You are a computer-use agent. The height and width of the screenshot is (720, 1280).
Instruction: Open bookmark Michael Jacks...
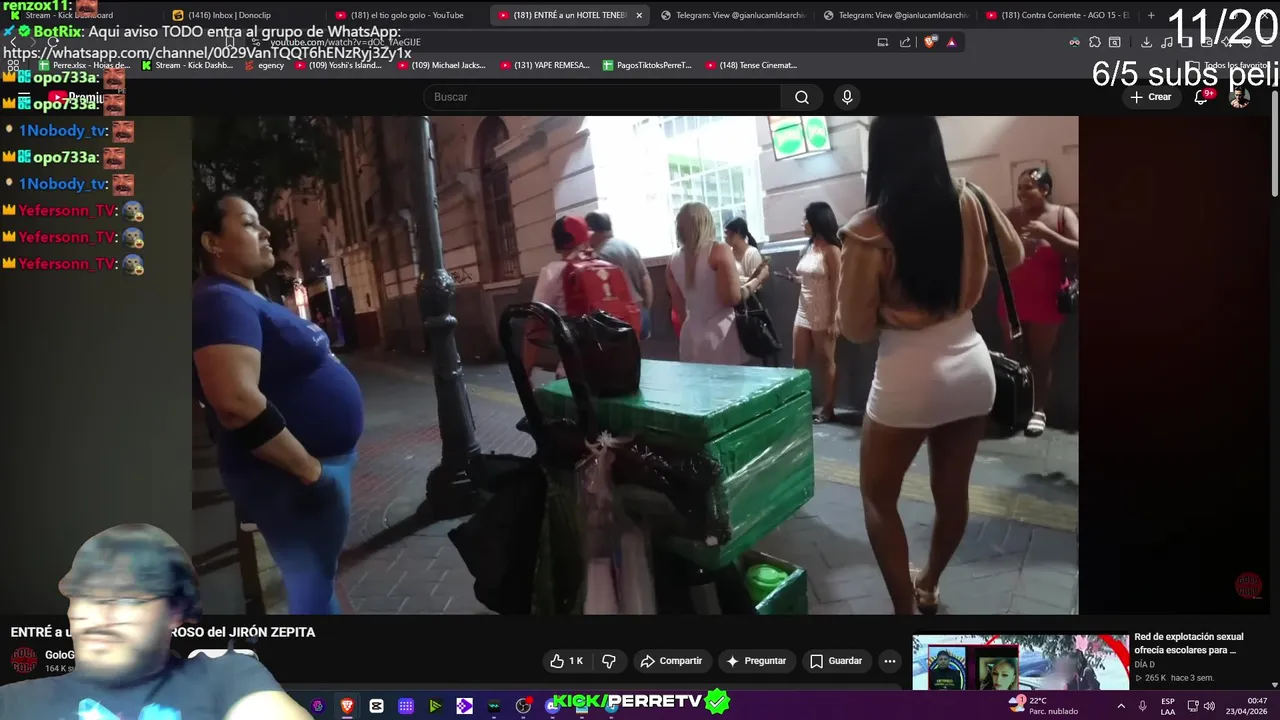click(x=441, y=65)
